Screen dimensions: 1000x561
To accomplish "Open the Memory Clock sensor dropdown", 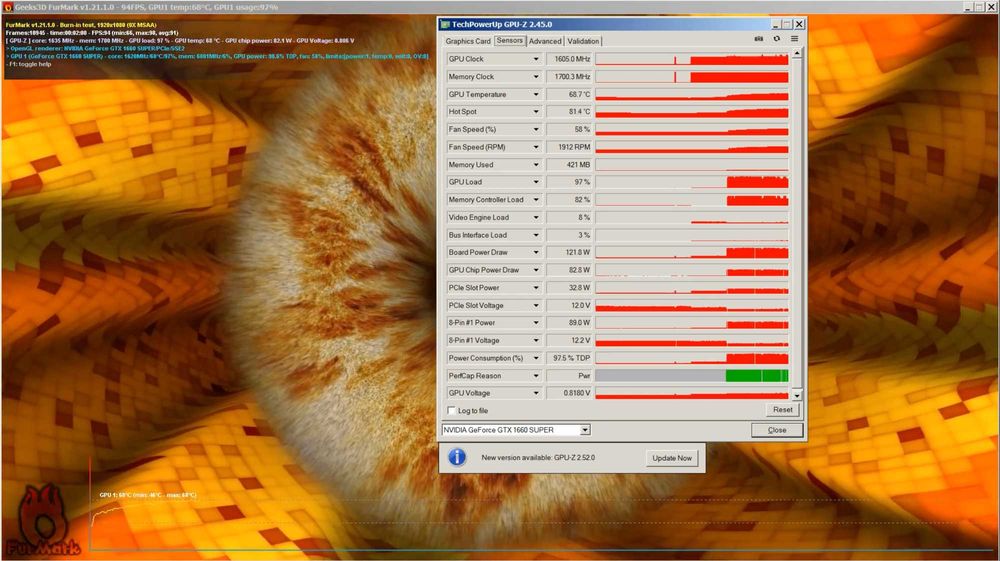I will tap(536, 76).
